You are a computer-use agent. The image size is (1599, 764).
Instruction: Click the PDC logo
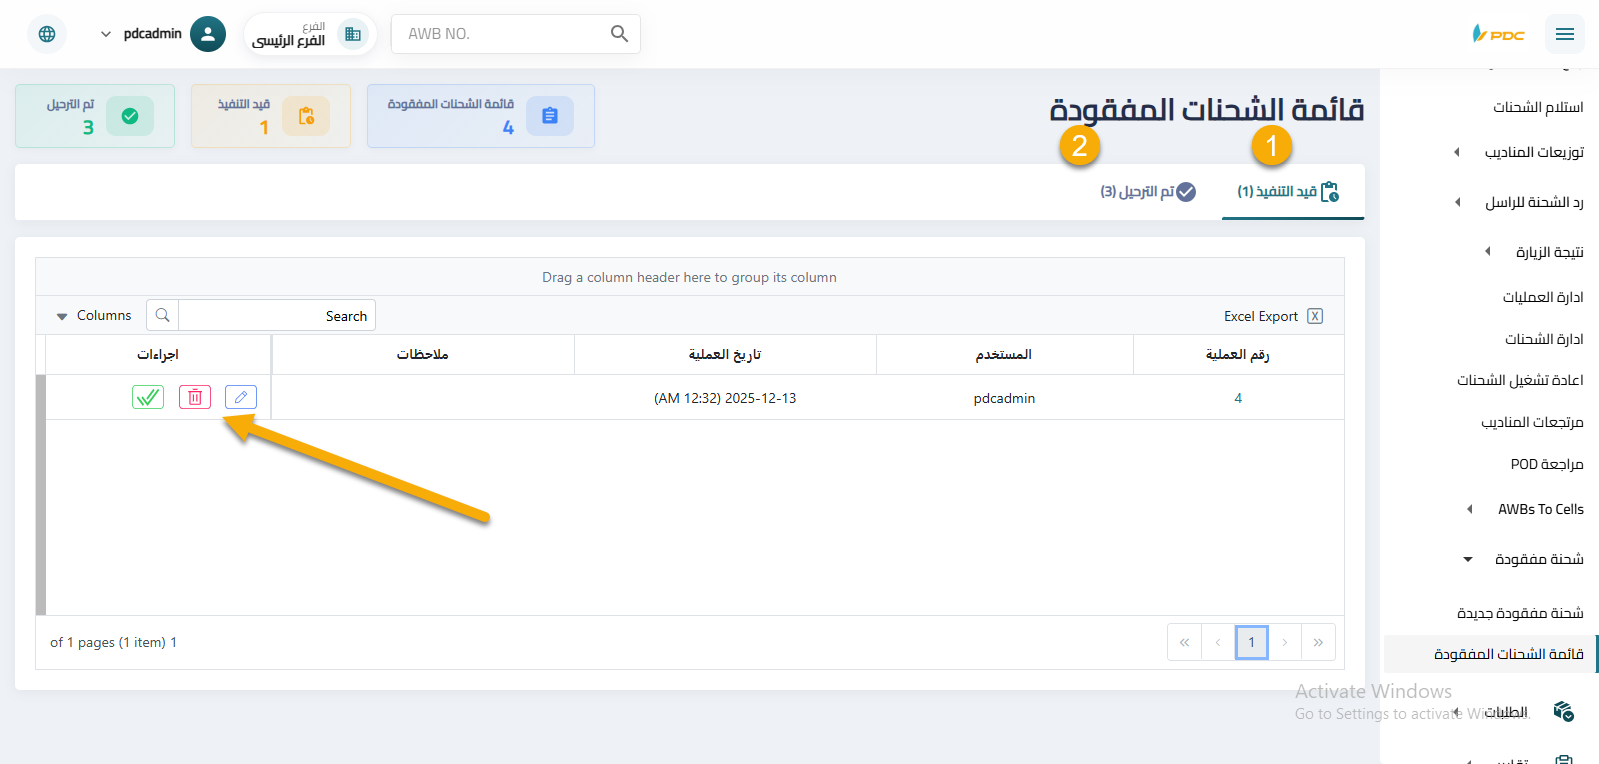tap(1498, 34)
